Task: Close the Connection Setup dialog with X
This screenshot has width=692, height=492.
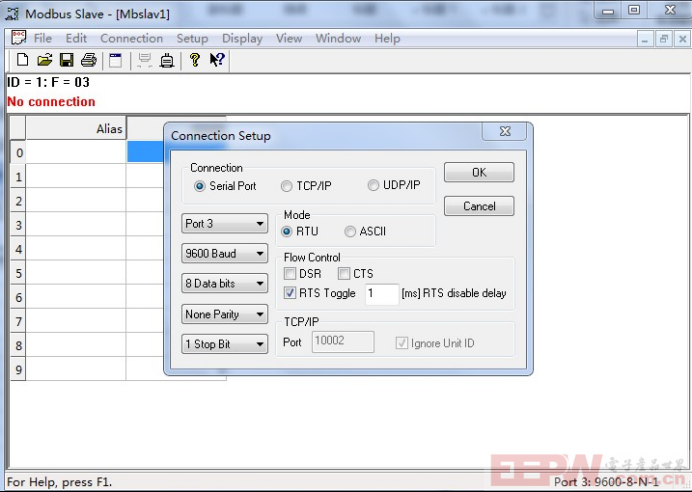Action: click(505, 131)
